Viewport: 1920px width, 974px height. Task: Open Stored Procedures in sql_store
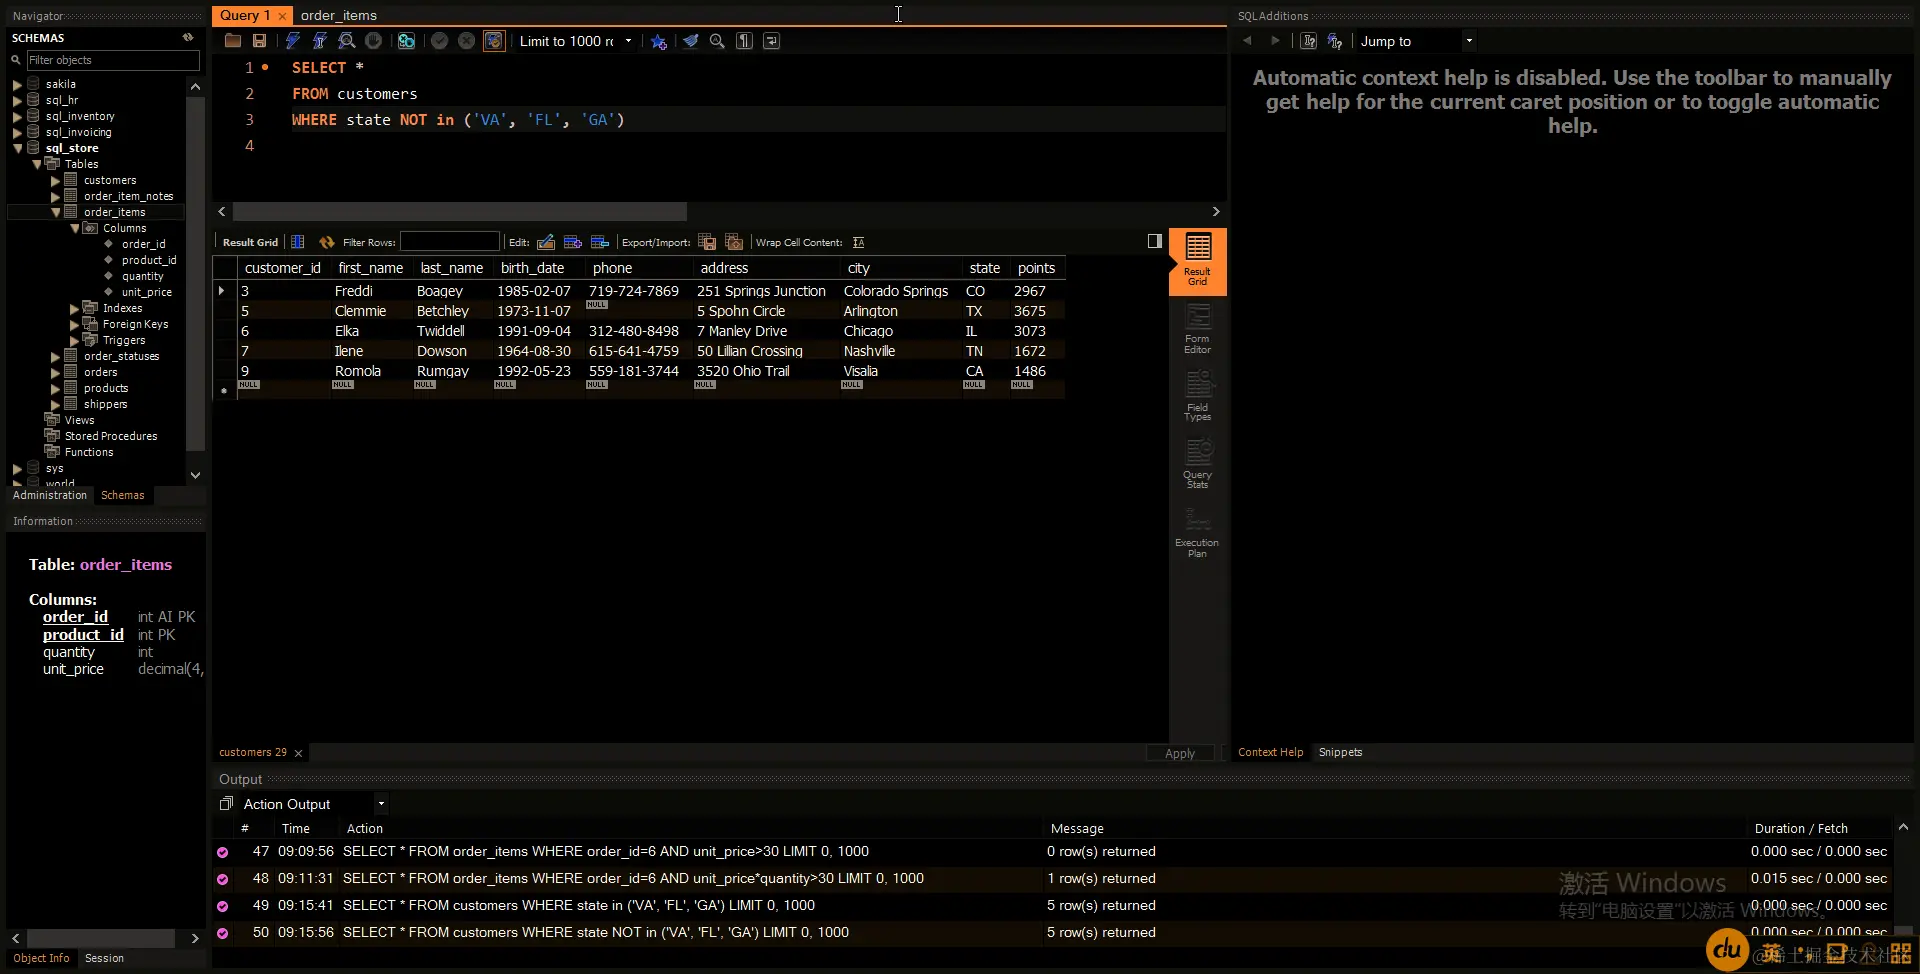click(111, 436)
